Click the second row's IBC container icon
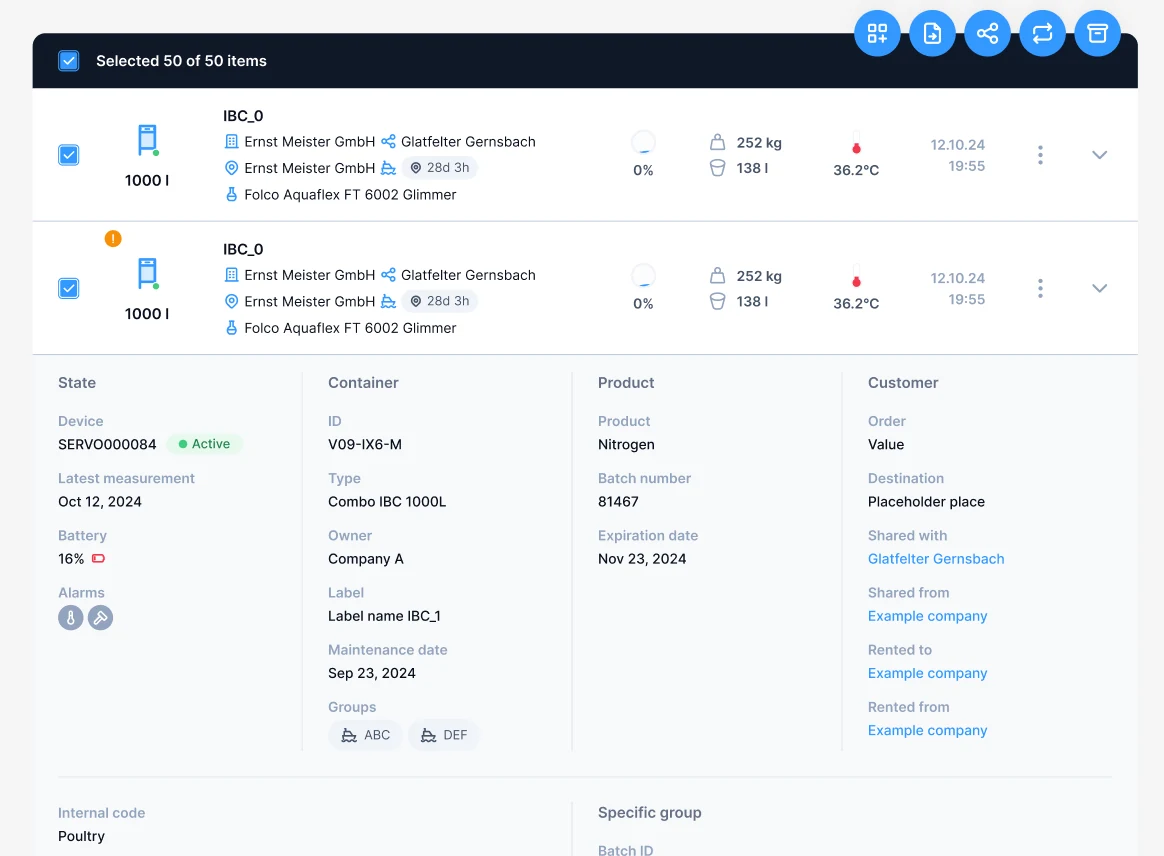1164x856 pixels. tap(148, 273)
